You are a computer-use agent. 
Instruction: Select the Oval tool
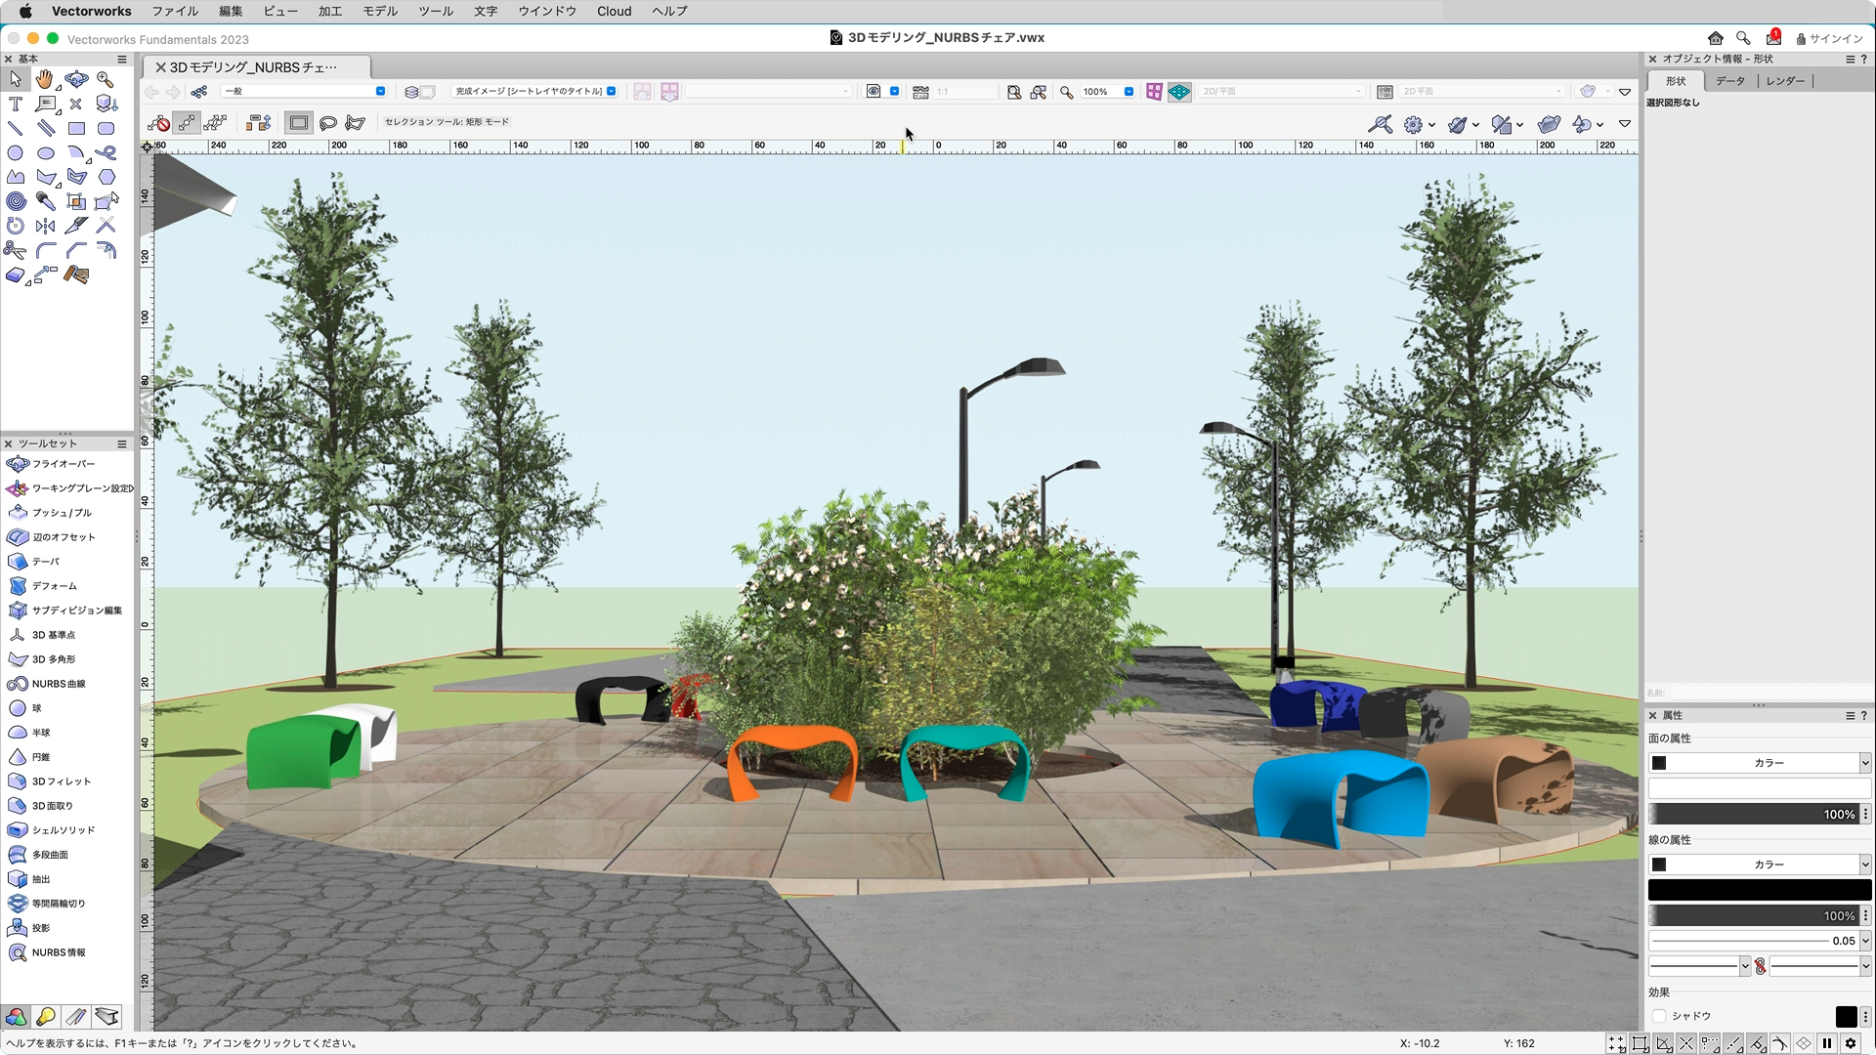[x=45, y=153]
